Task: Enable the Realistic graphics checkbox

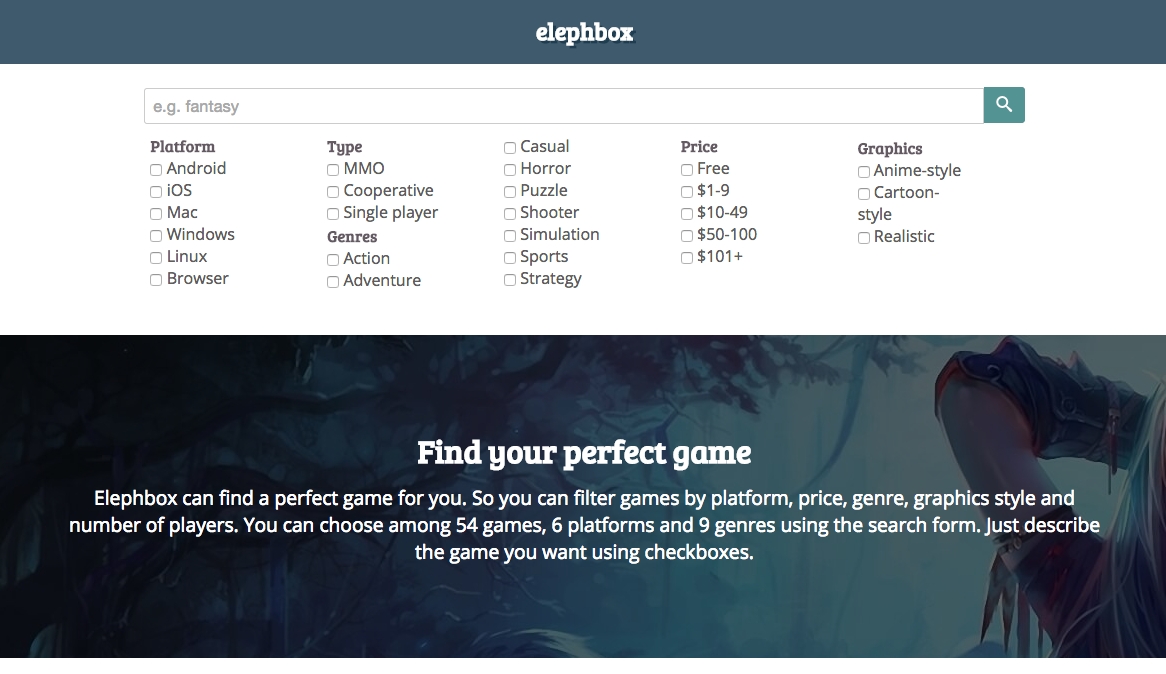Action: click(x=864, y=238)
